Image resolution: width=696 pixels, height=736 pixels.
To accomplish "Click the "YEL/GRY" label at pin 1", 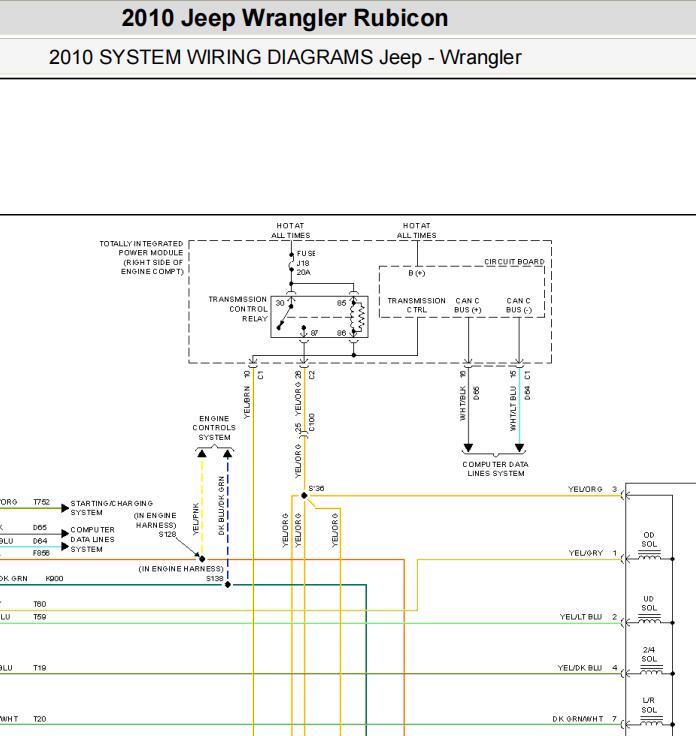I will [585, 553].
